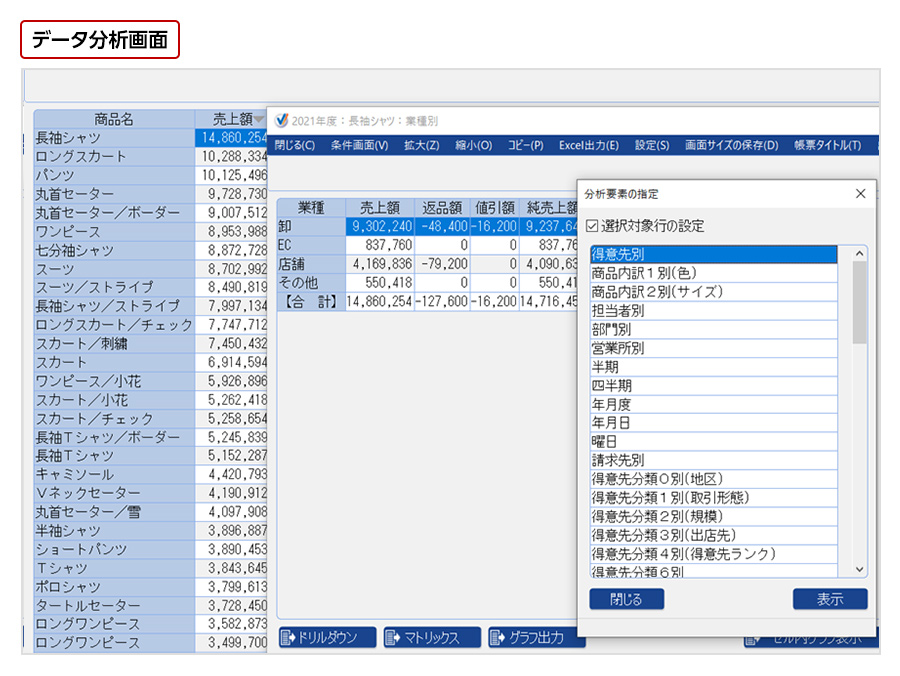This screenshot has height=676, width=900.
Task: Select 営業所別 in the list
Action: 714,348
